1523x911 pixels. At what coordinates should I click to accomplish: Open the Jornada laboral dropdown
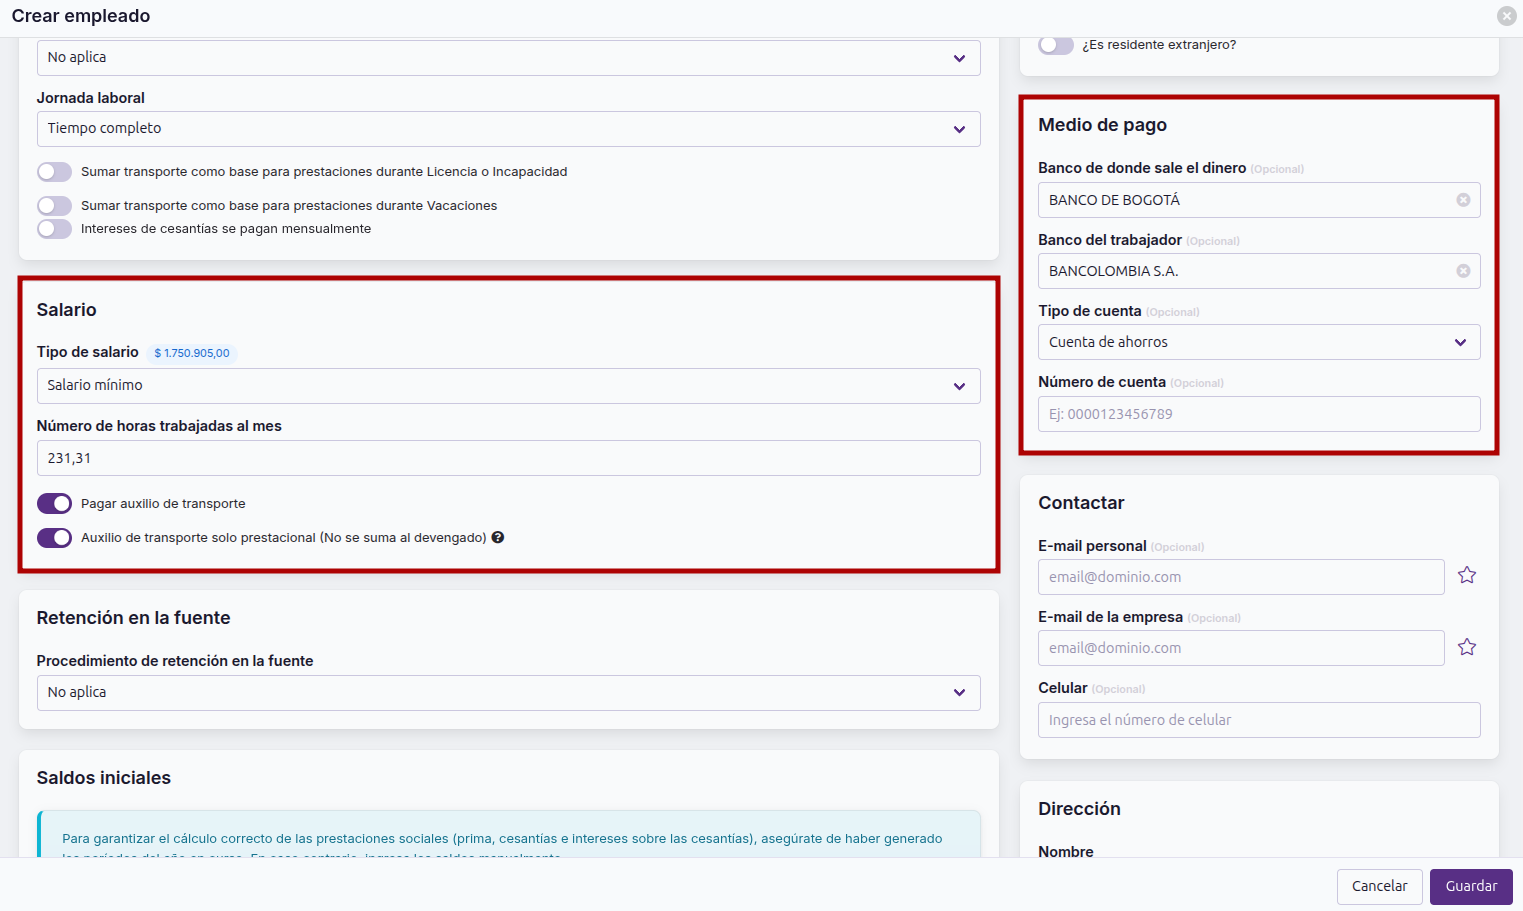tap(508, 129)
